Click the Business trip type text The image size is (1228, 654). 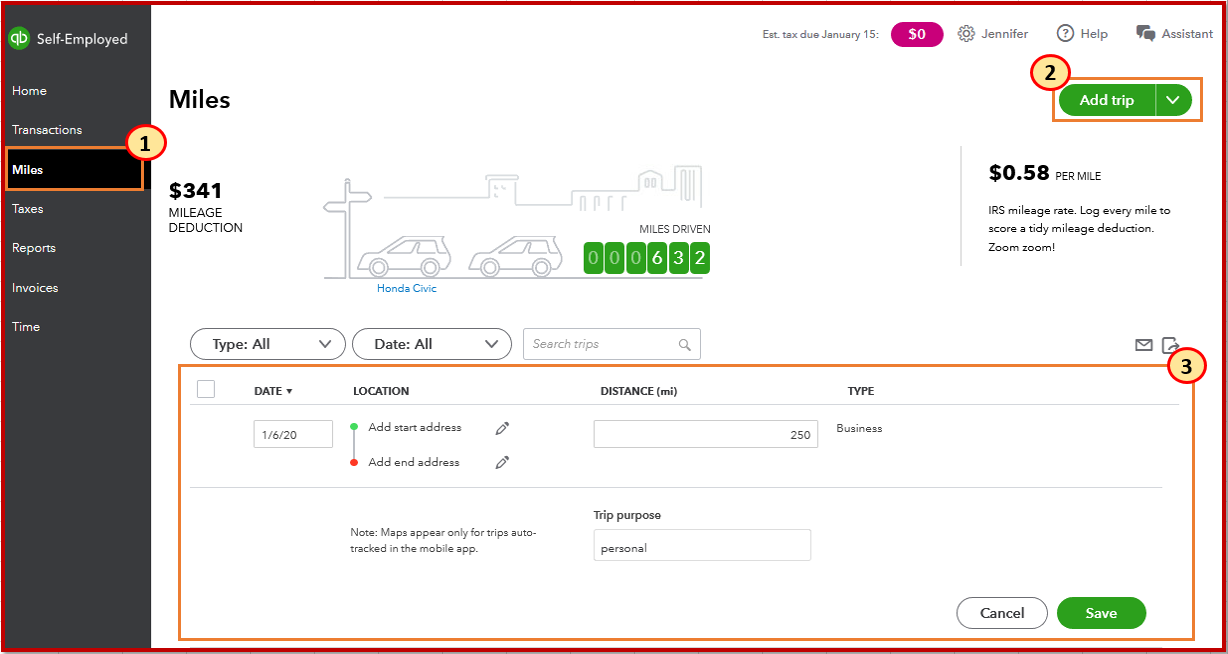point(859,428)
